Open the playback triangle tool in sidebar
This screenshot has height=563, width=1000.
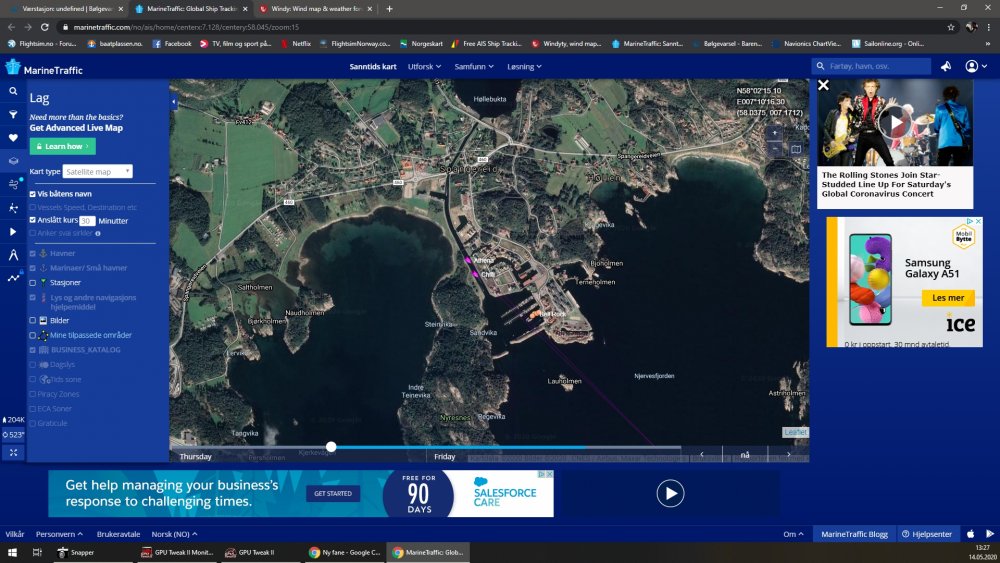tap(13, 231)
